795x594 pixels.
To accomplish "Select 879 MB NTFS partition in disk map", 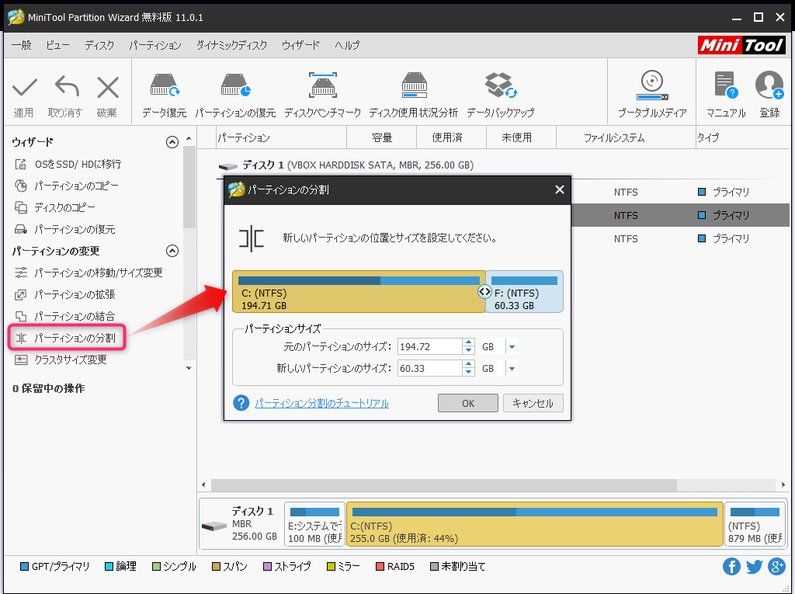I will [755, 525].
